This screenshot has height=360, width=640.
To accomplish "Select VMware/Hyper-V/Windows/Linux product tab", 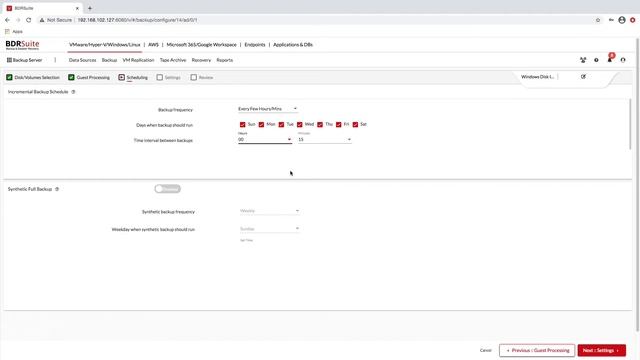I will click(104, 44).
